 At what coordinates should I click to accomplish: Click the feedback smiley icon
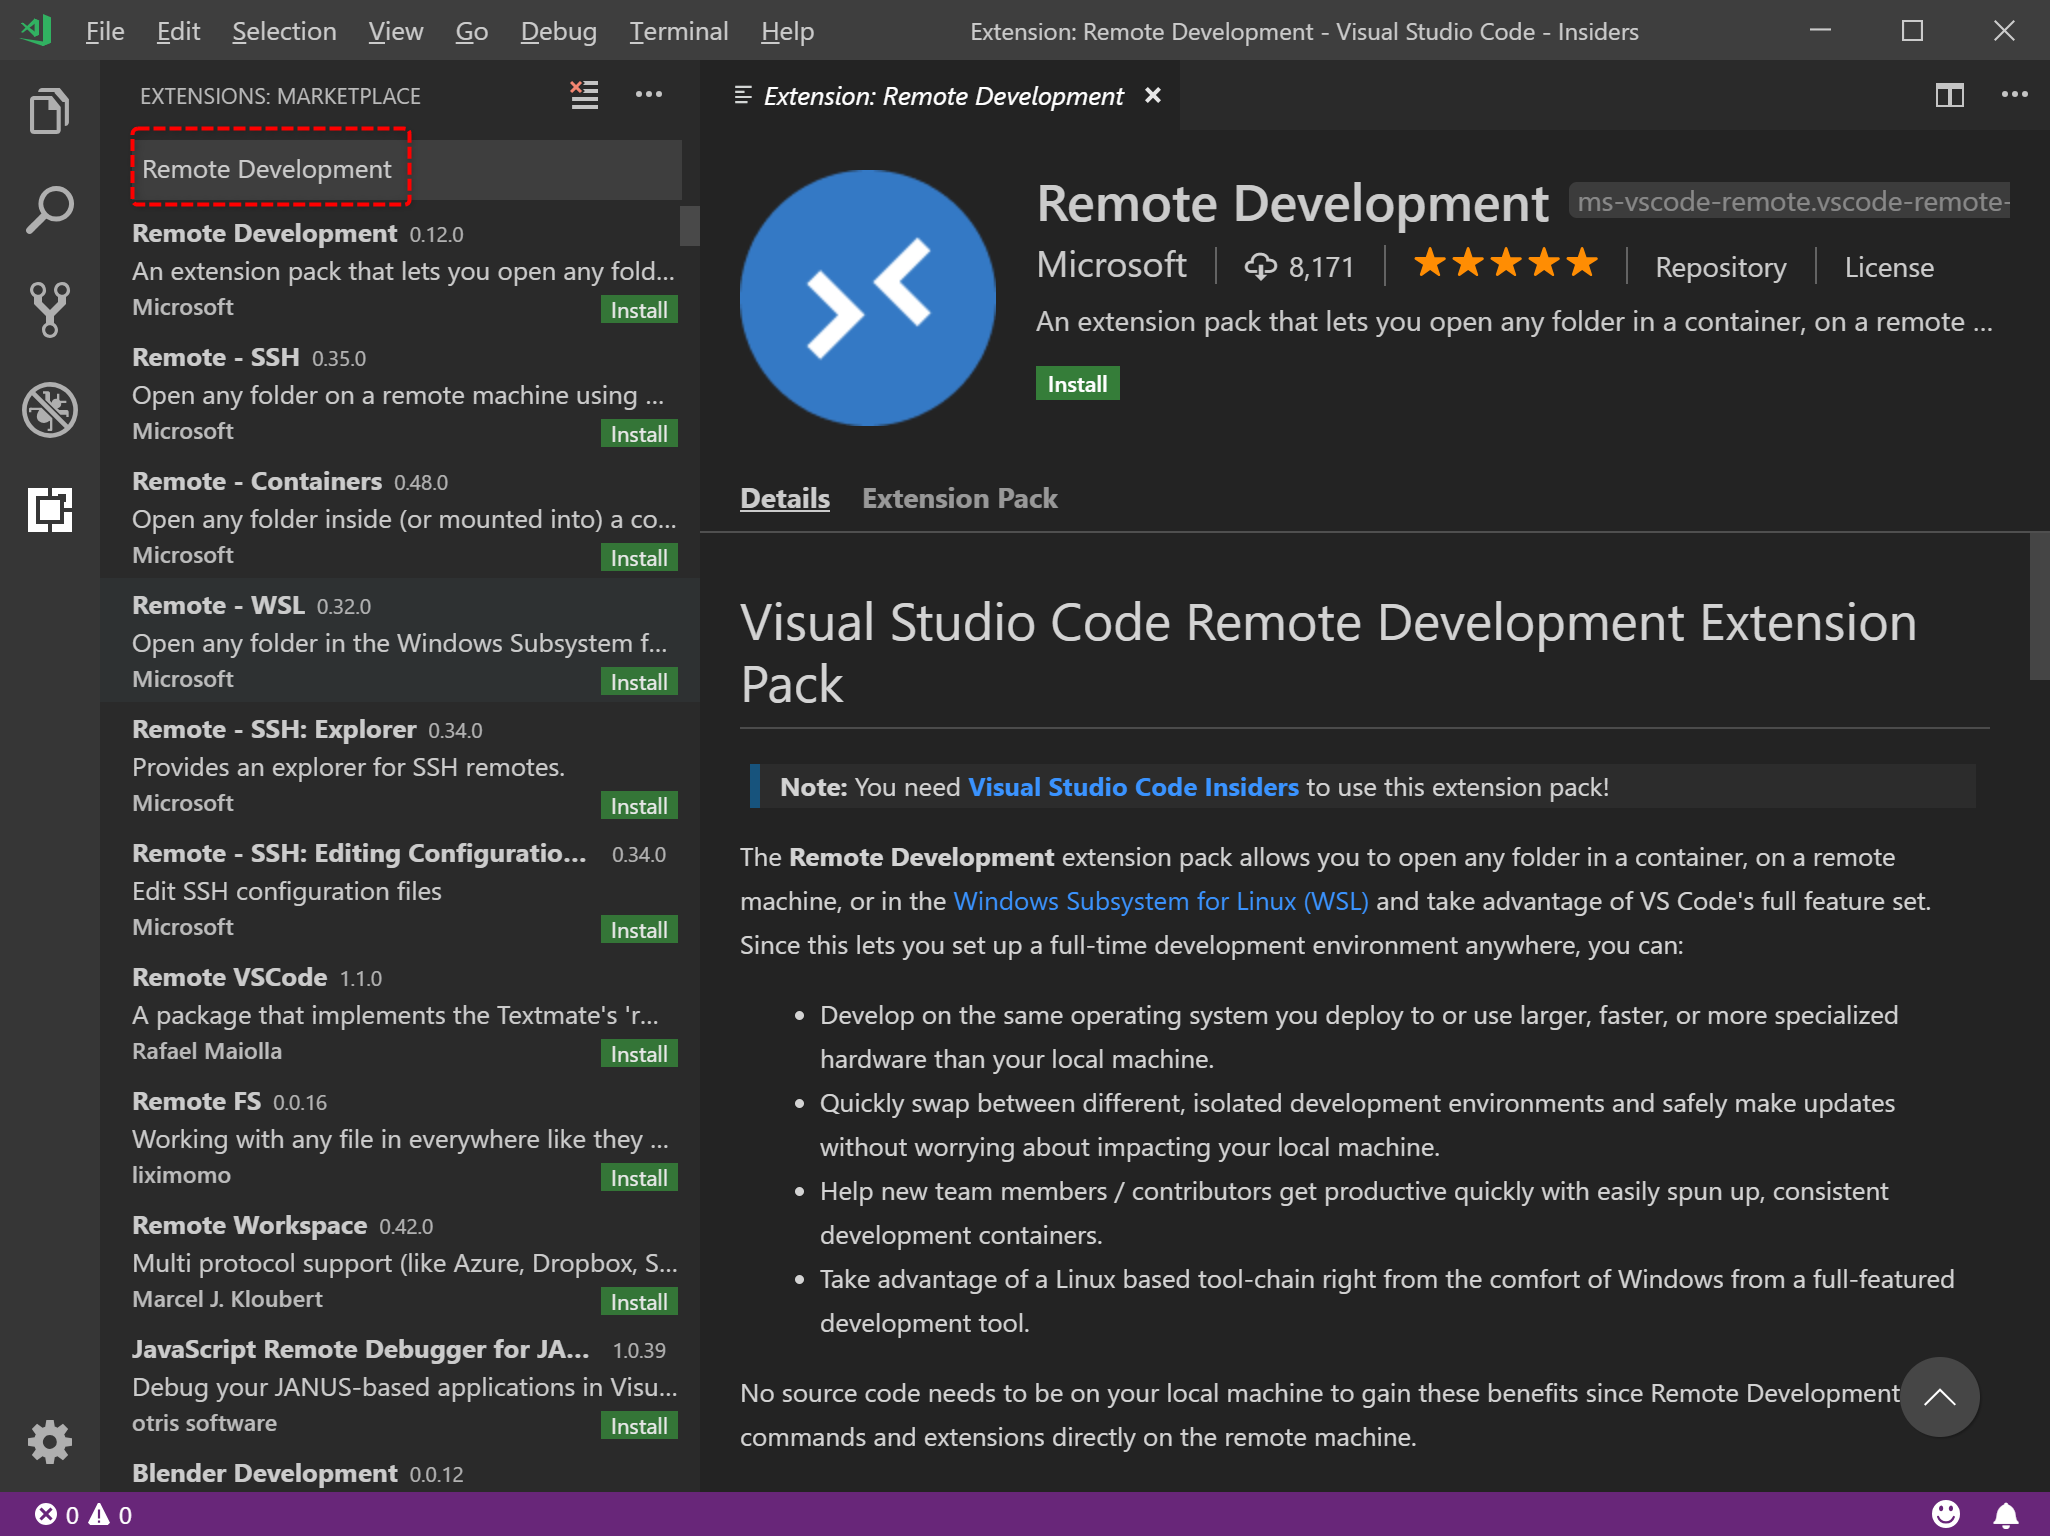tap(1945, 1514)
